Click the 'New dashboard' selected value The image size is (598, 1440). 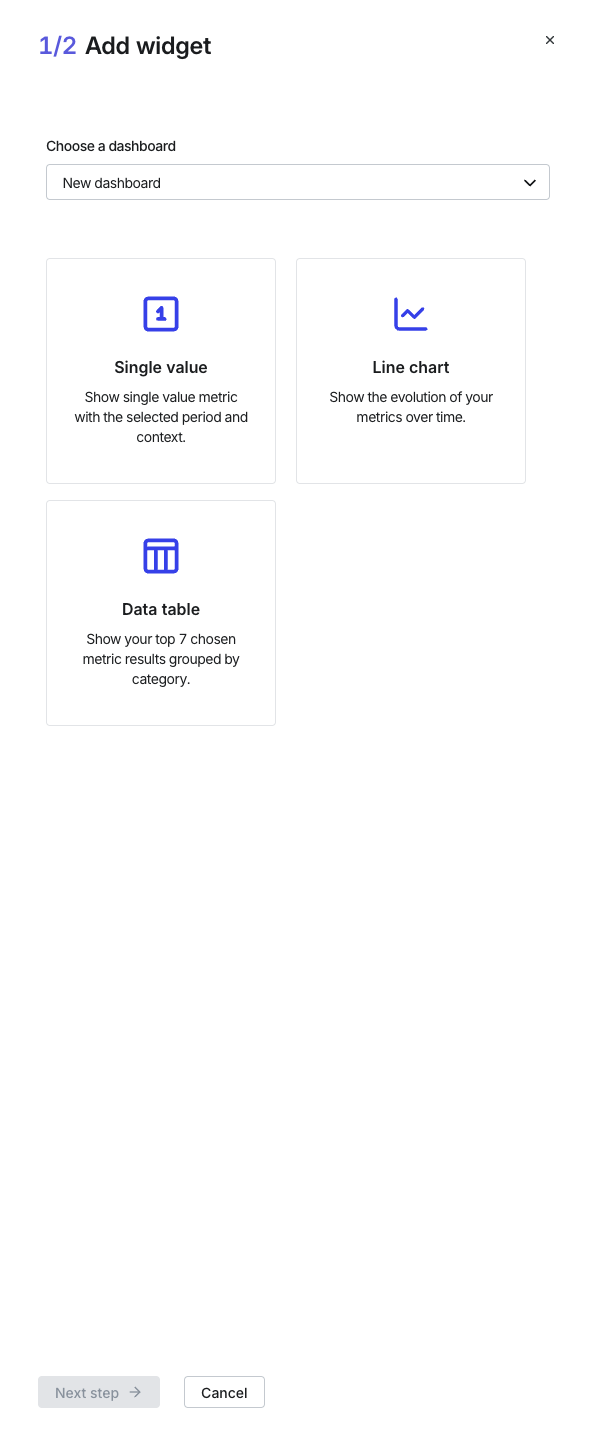[112, 183]
